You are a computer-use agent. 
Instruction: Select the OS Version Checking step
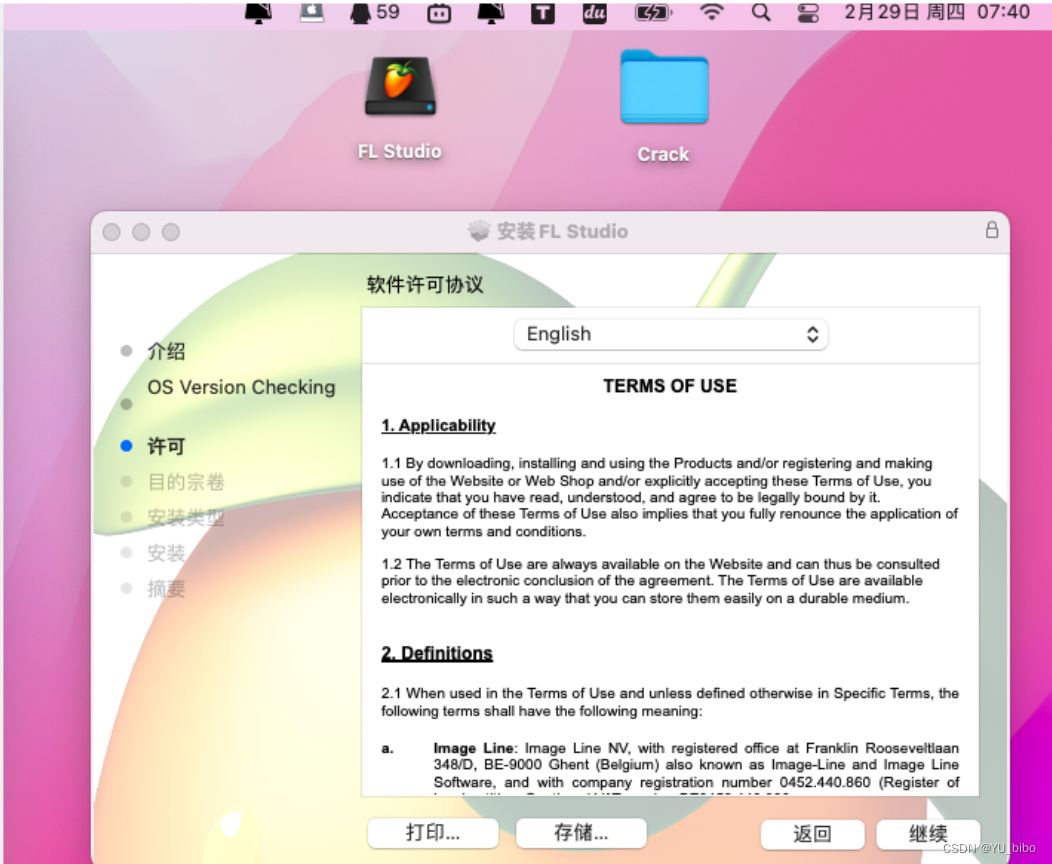pos(242,387)
